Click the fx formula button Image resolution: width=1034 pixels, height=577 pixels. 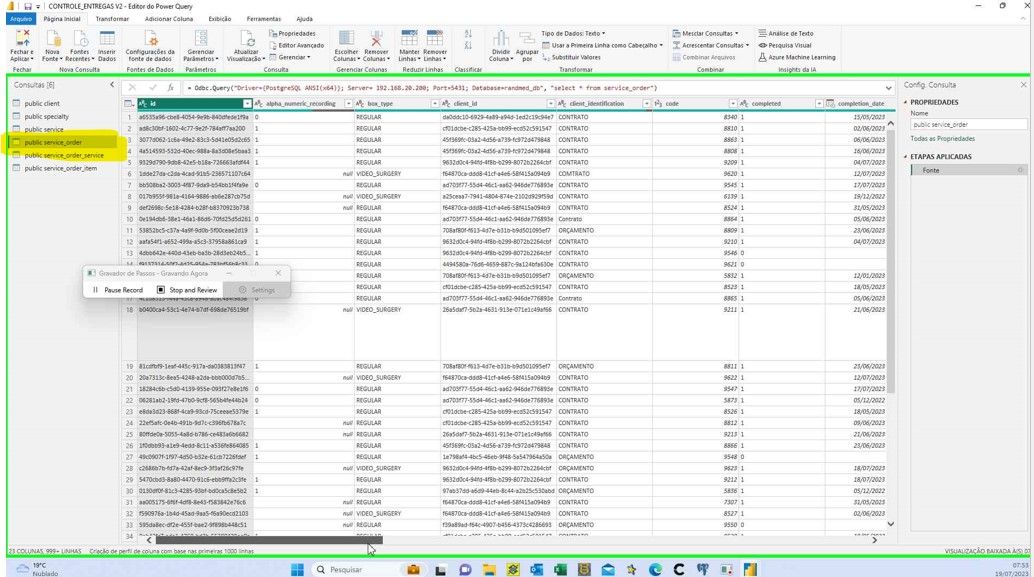pyautogui.click(x=170, y=88)
